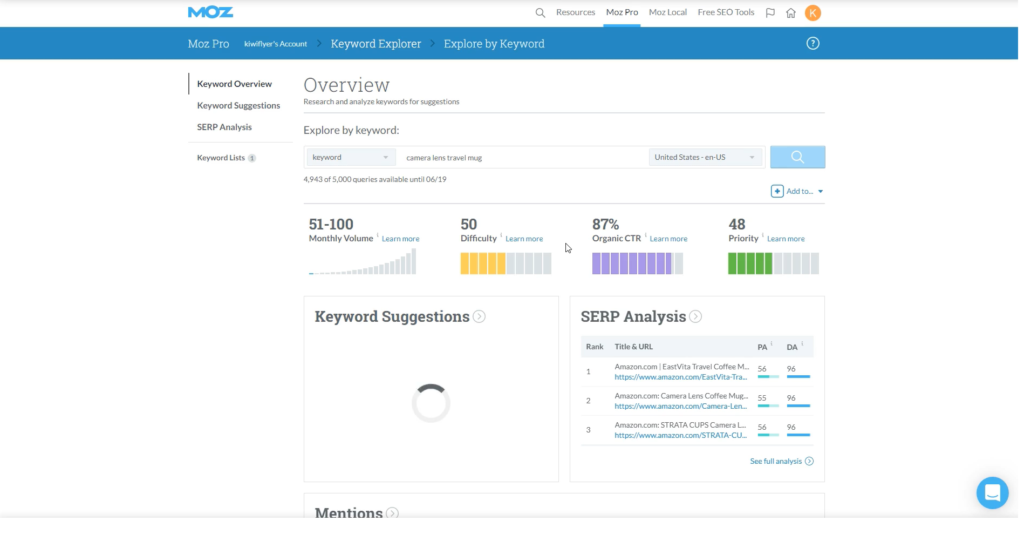Click Keyword Explorer breadcrumb
The height and width of the screenshot is (541, 1024).
coord(376,44)
